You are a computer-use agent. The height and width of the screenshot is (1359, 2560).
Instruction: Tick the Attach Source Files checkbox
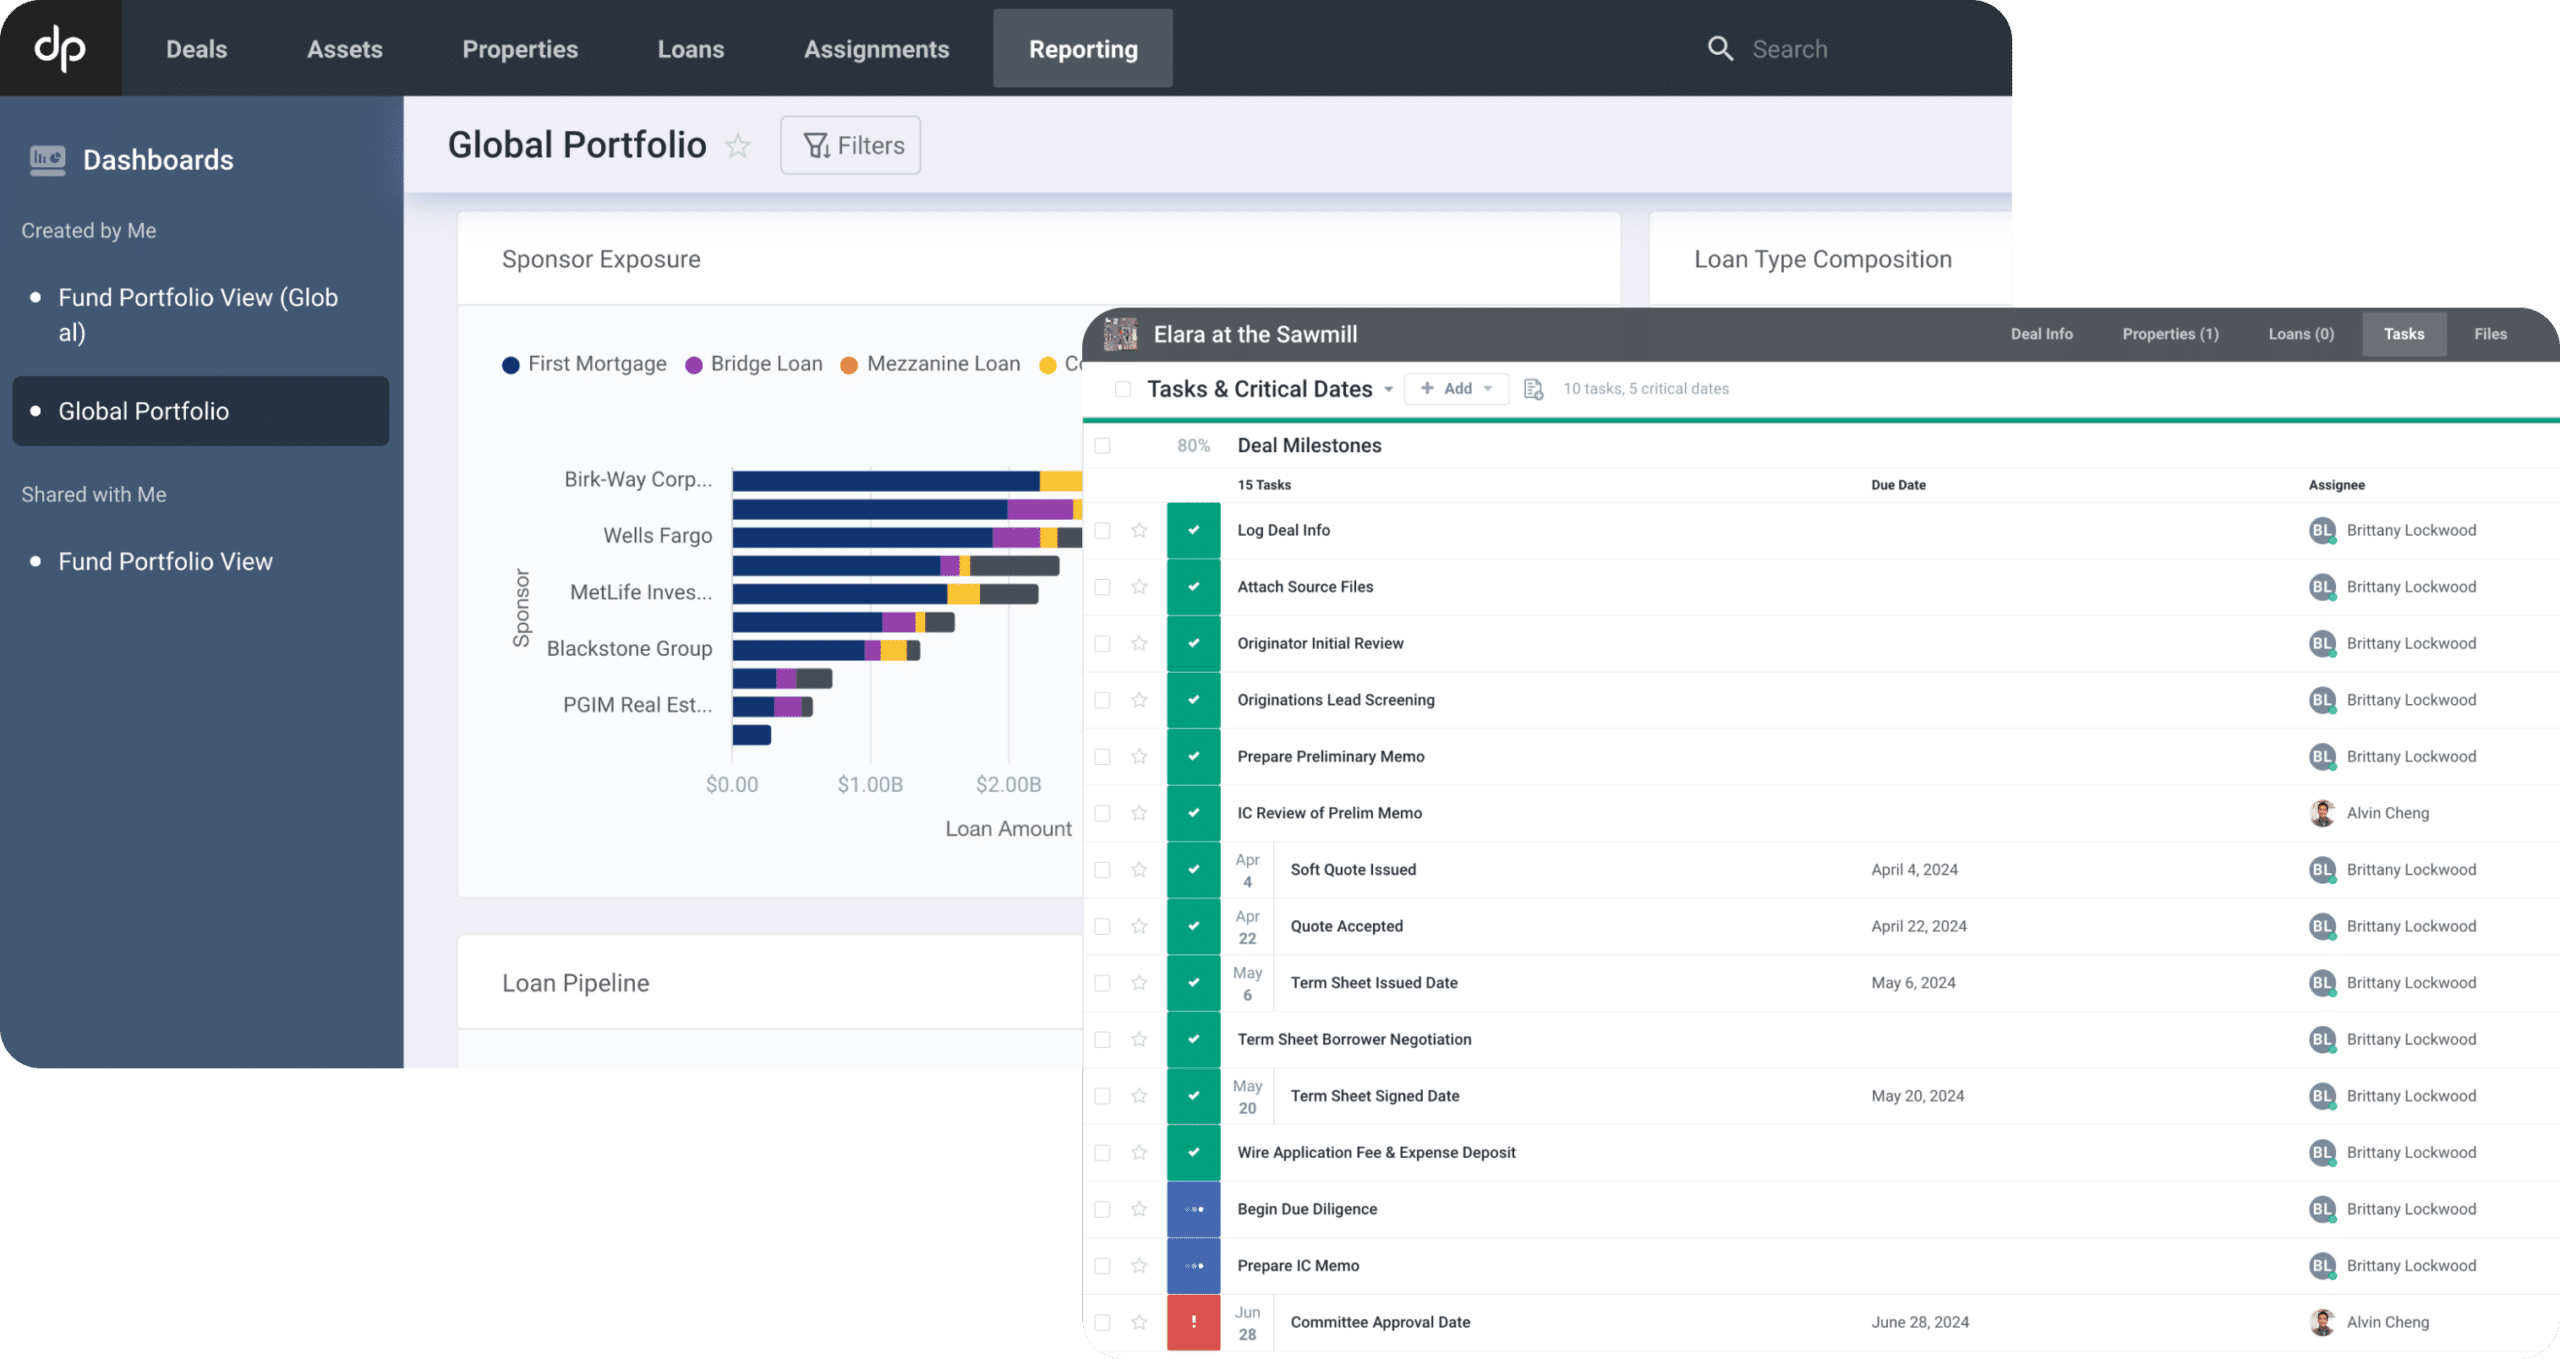[1102, 587]
